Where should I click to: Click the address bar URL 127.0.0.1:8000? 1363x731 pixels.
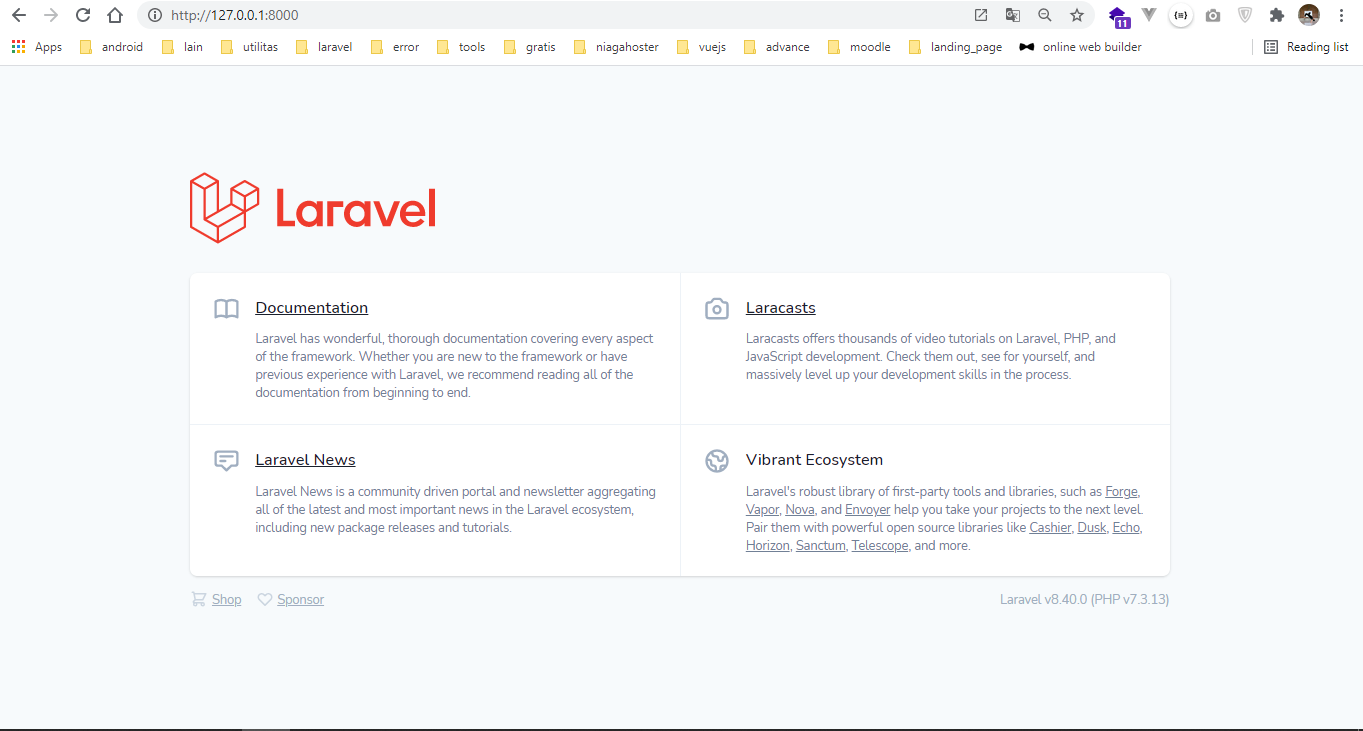click(234, 15)
